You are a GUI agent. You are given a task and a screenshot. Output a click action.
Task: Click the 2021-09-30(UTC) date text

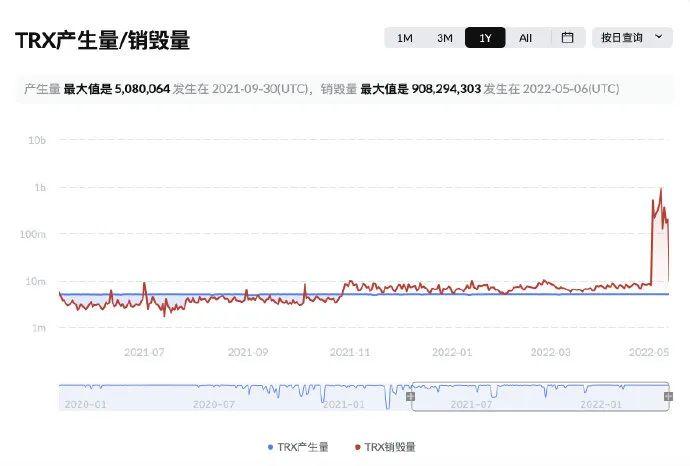pyautogui.click(x=260, y=89)
